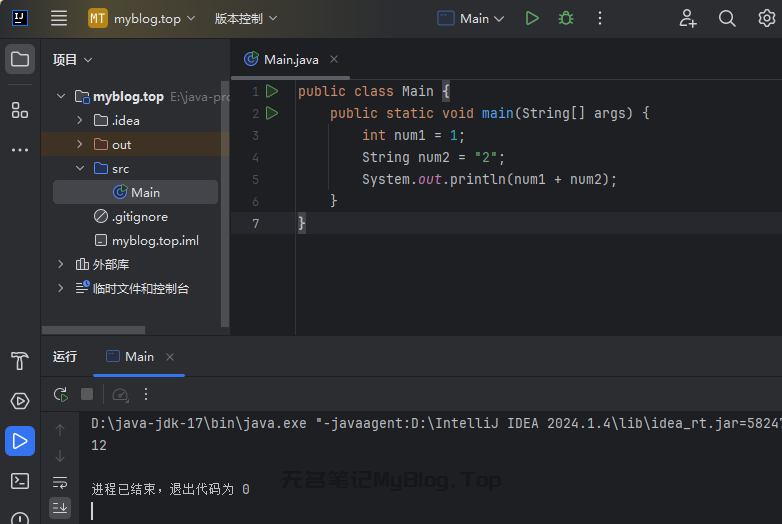Select the out folder row
This screenshot has width=782, height=524.
(x=135, y=144)
